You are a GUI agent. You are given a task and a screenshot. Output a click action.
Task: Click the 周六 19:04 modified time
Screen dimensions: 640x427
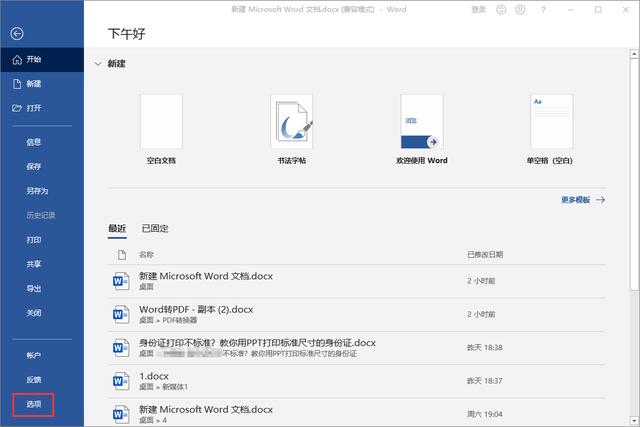(485, 414)
